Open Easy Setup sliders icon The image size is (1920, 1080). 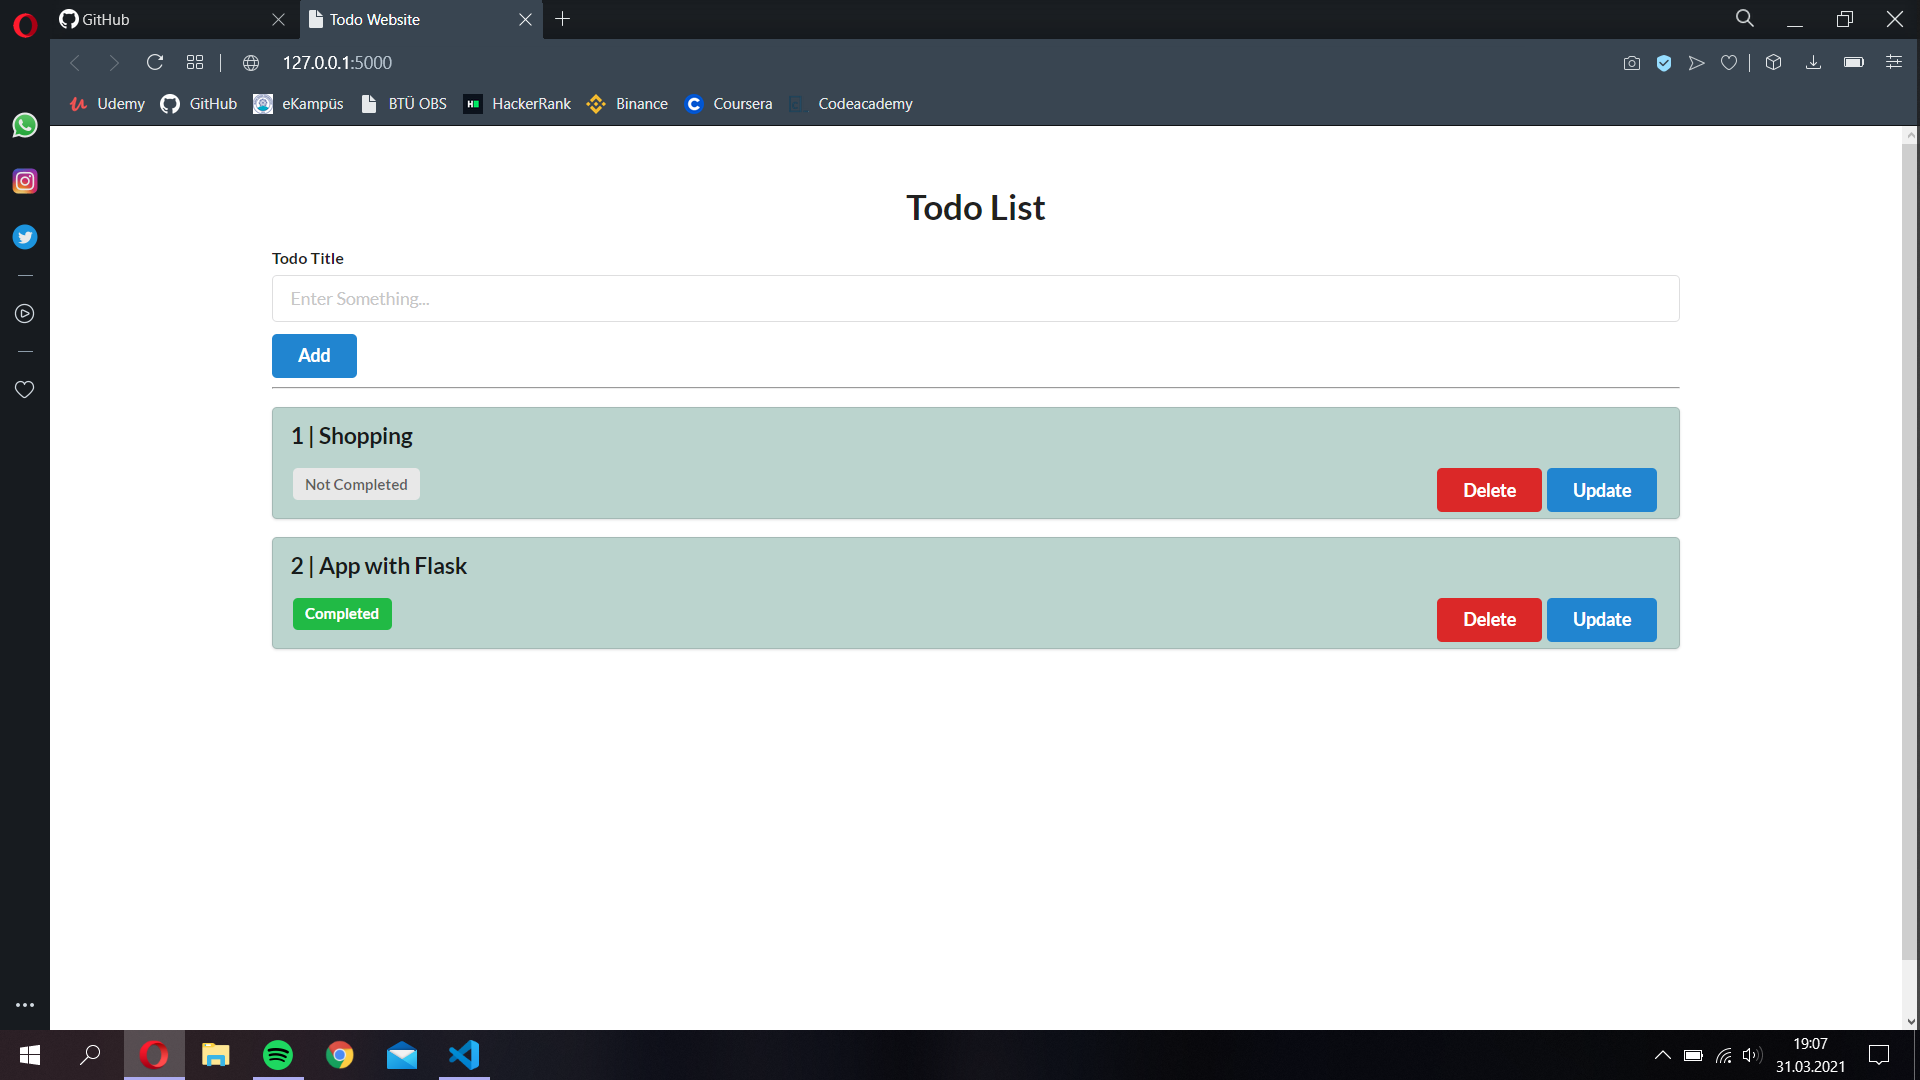tap(1894, 63)
